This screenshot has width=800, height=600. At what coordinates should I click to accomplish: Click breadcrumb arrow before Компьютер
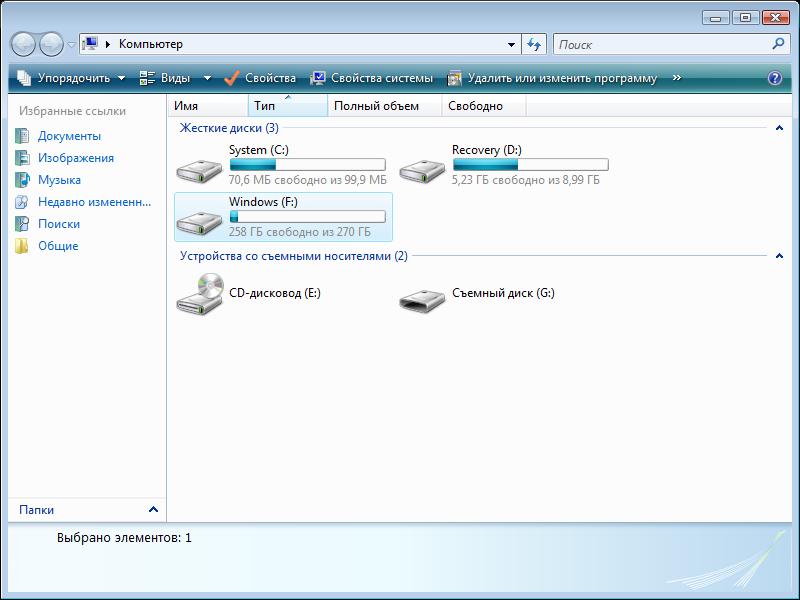108,44
